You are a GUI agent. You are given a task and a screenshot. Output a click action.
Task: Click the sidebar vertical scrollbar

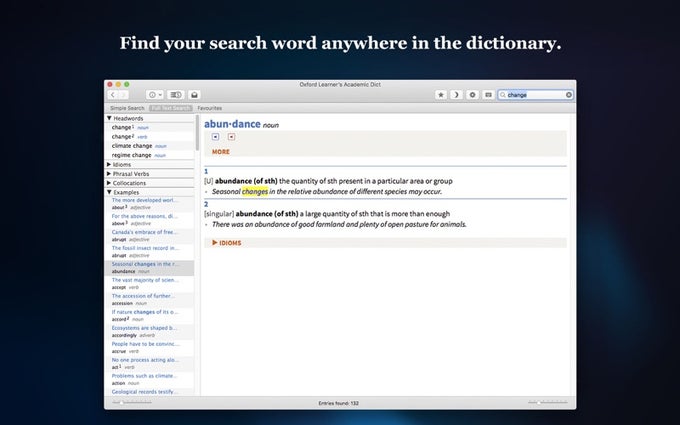(197, 133)
